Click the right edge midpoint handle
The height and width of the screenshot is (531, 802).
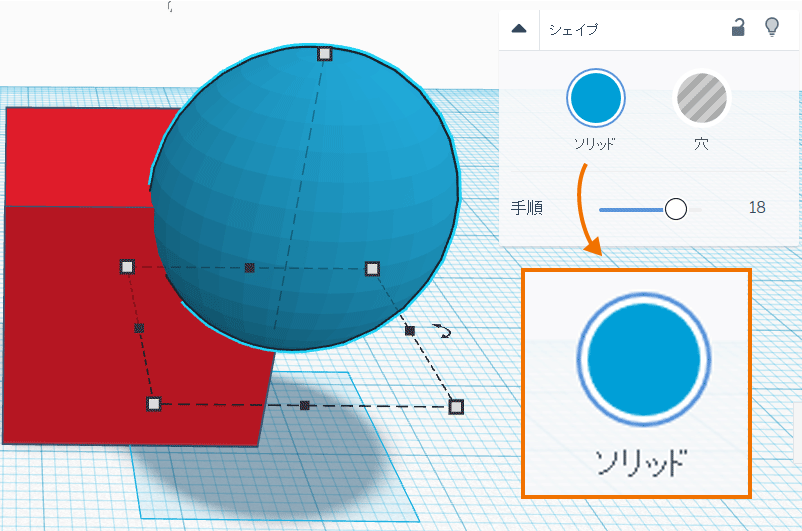(409, 331)
